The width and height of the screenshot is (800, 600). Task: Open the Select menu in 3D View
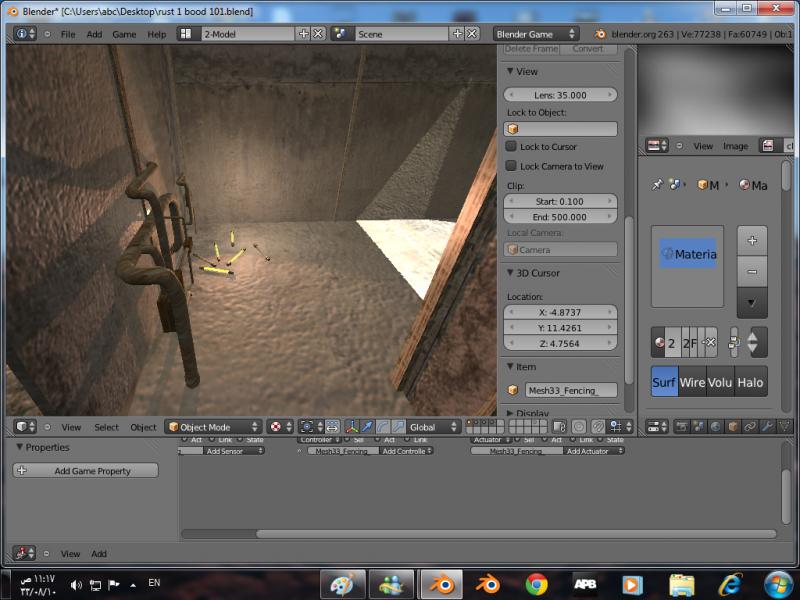tap(106, 427)
